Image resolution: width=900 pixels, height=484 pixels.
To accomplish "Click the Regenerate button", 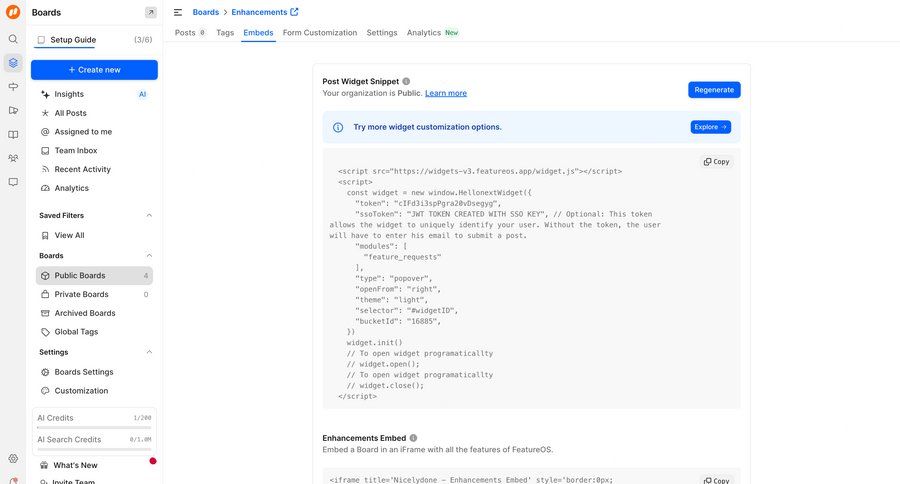I will coord(714,90).
